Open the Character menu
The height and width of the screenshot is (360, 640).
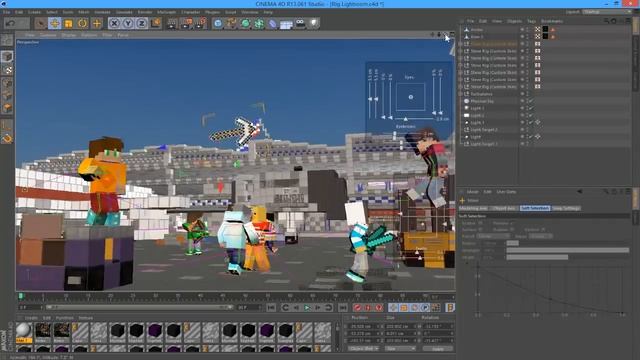(191, 12)
